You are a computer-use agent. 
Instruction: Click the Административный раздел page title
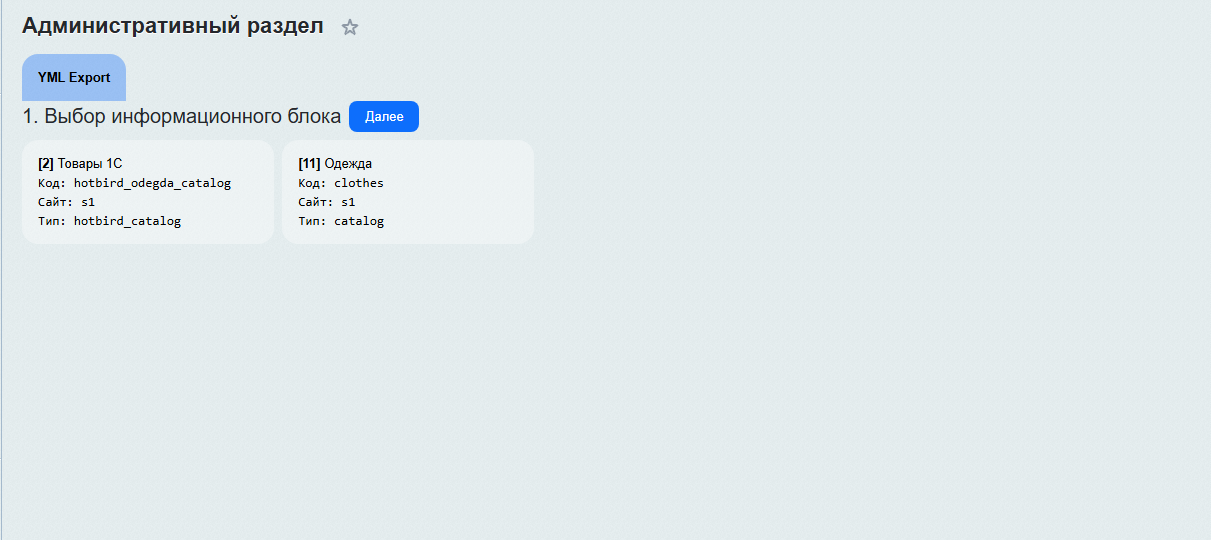172,27
